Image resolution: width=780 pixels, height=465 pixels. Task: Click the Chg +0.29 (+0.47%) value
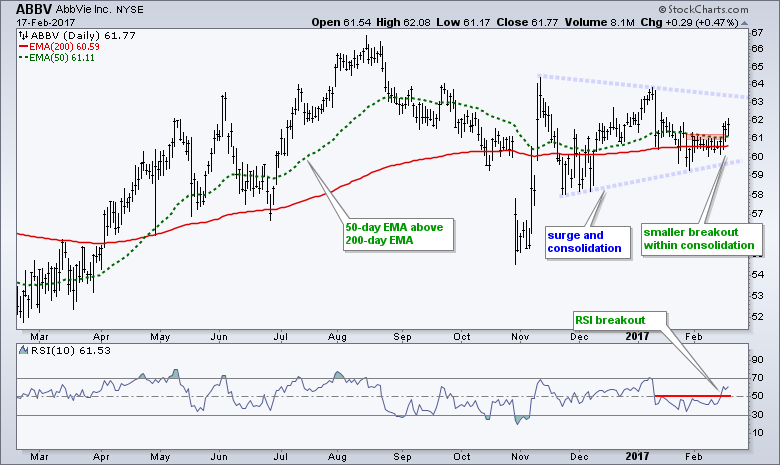[x=689, y=22]
